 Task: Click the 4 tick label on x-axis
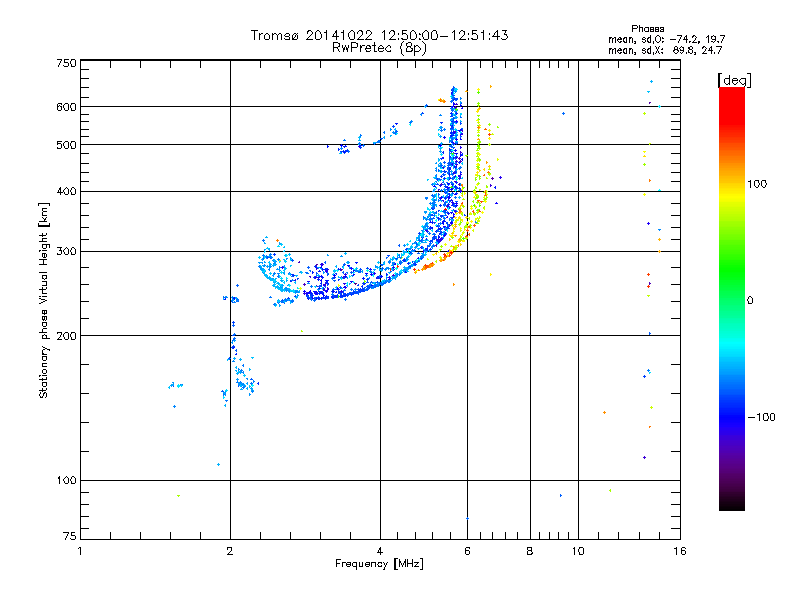coord(380,551)
